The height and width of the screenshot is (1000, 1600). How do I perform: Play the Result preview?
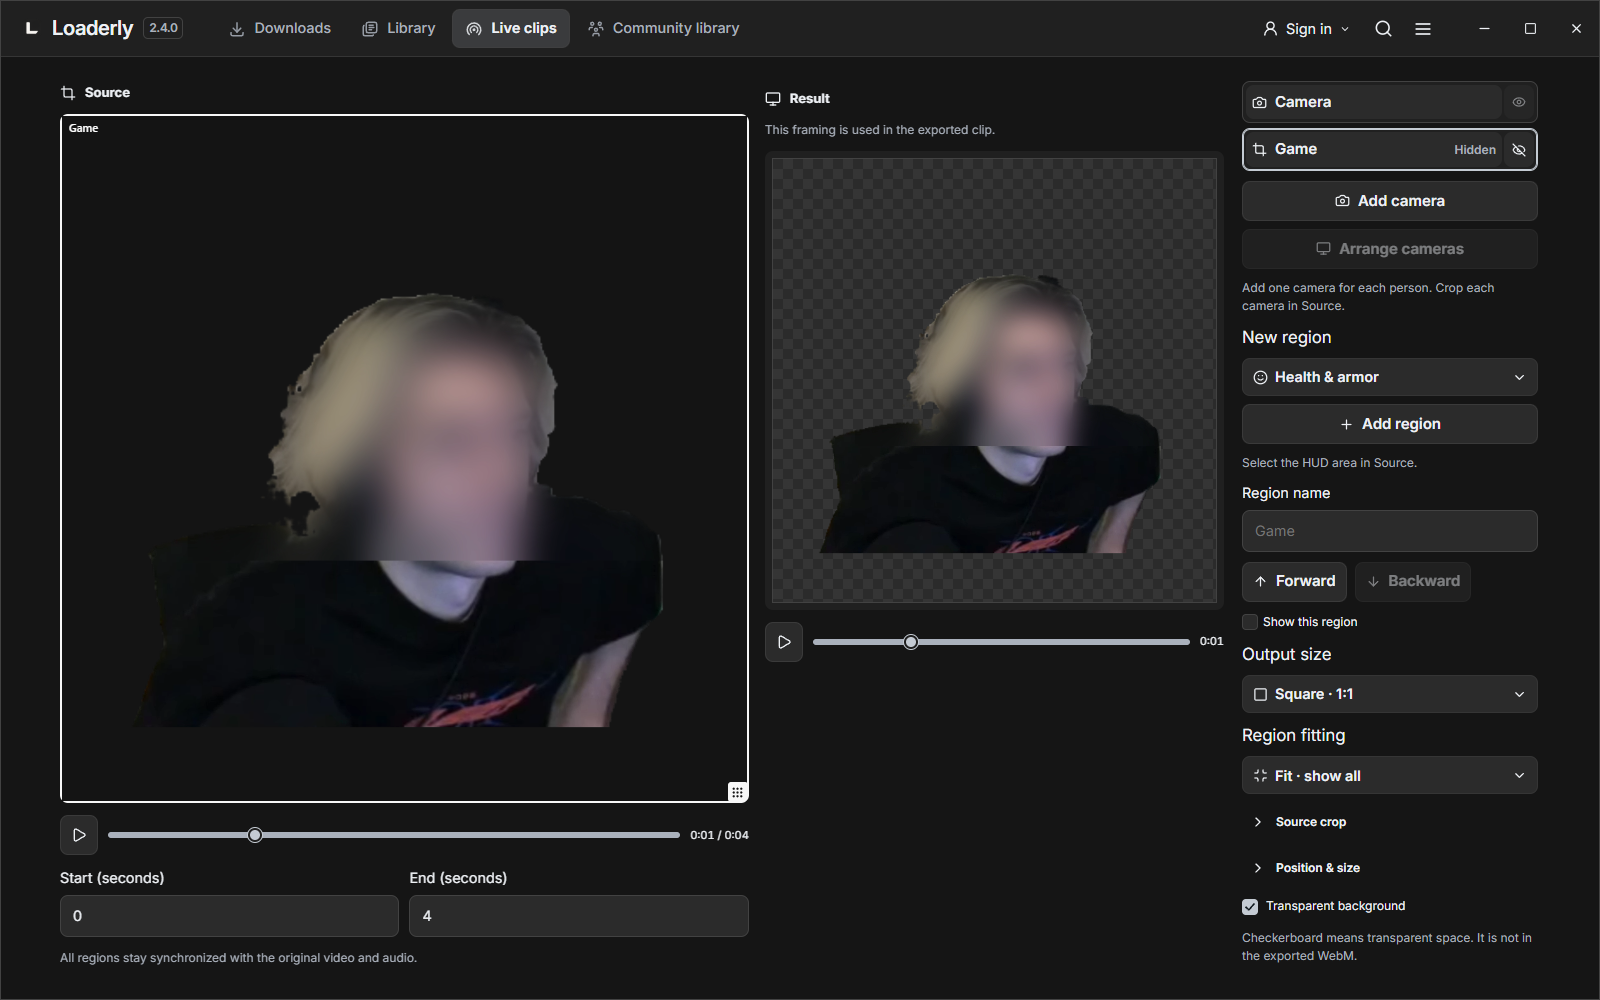[784, 642]
